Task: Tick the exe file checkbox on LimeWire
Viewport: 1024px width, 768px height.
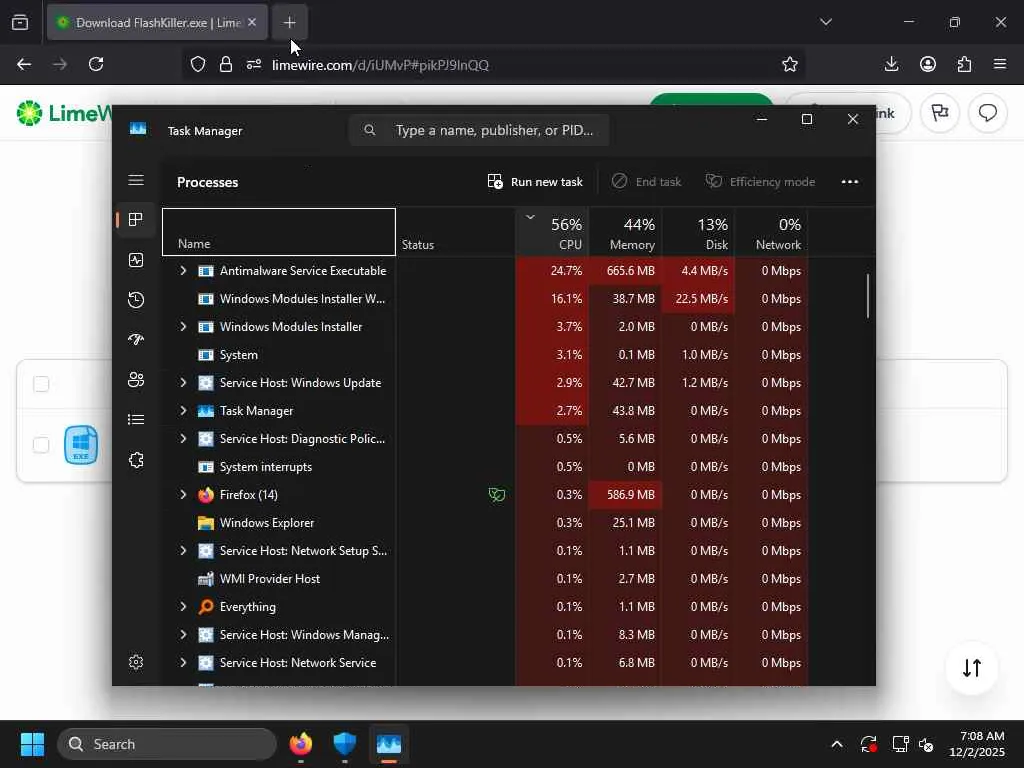Action: coord(41,445)
